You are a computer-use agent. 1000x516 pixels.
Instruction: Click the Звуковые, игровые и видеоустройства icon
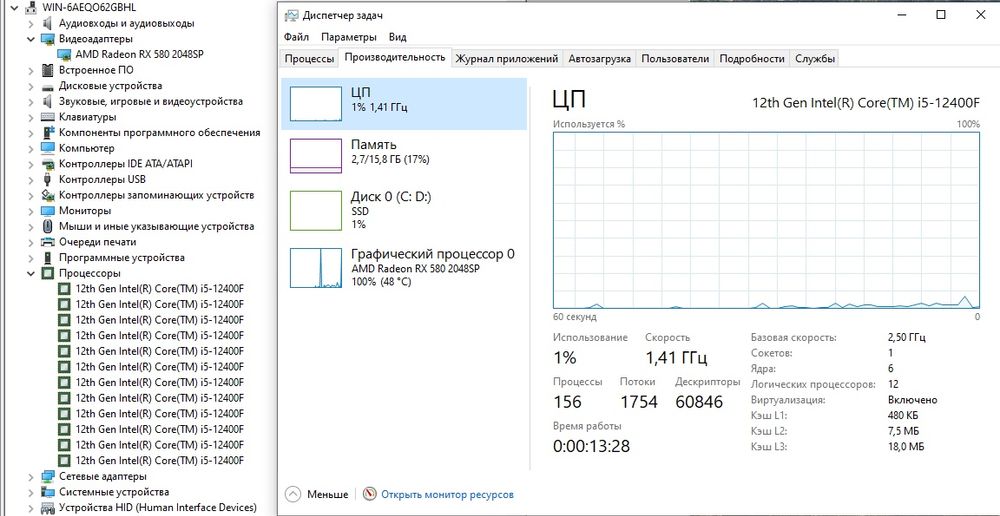tap(47, 101)
